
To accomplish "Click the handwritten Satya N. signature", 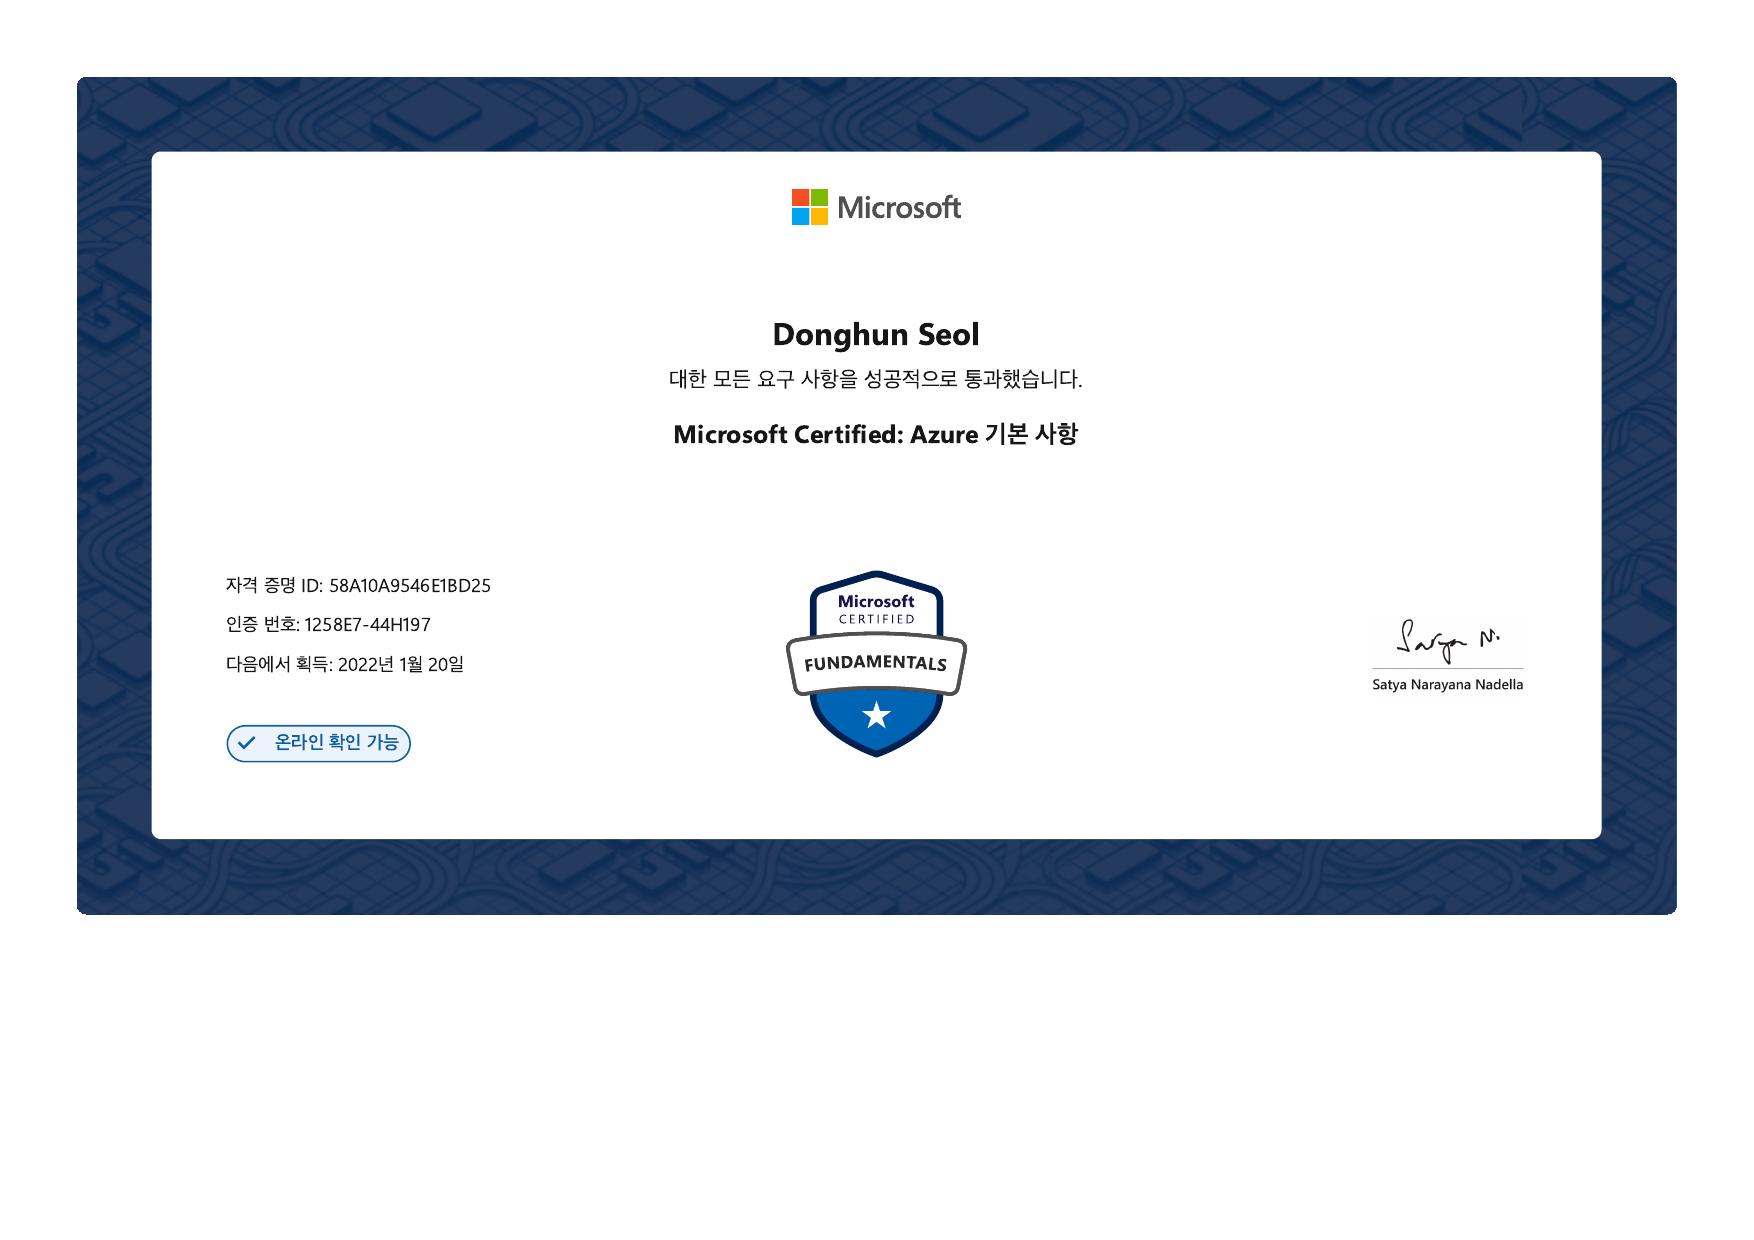I will pyautogui.click(x=1446, y=640).
